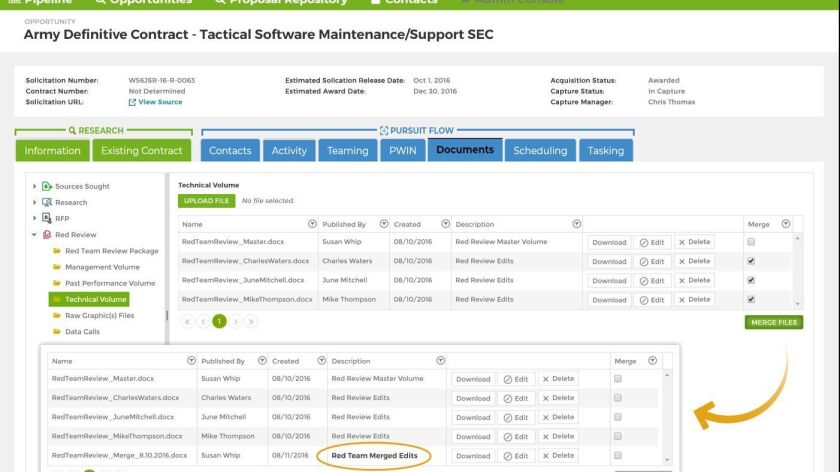
Task: Download upper RedTeamReview_Master.docx
Action: tap(609, 242)
